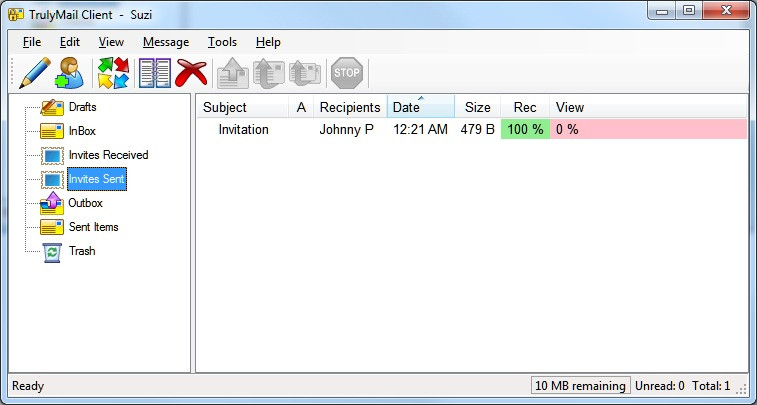
Task: Select the InBox folder label
Action: [x=82, y=131]
